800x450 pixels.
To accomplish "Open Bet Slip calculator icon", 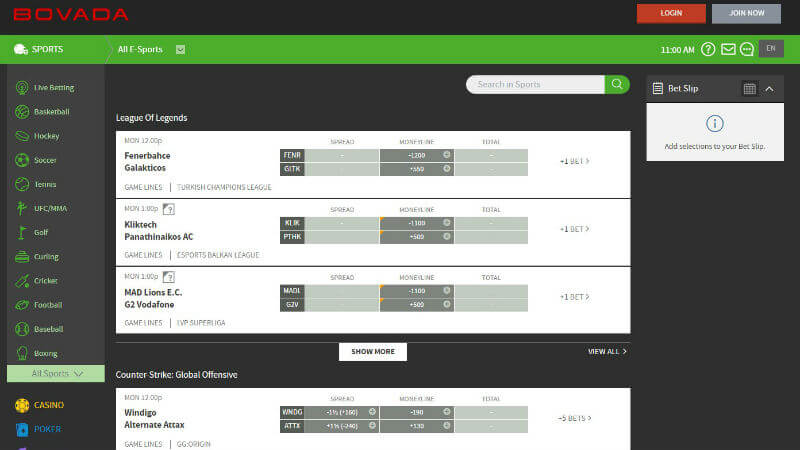I will coord(749,89).
